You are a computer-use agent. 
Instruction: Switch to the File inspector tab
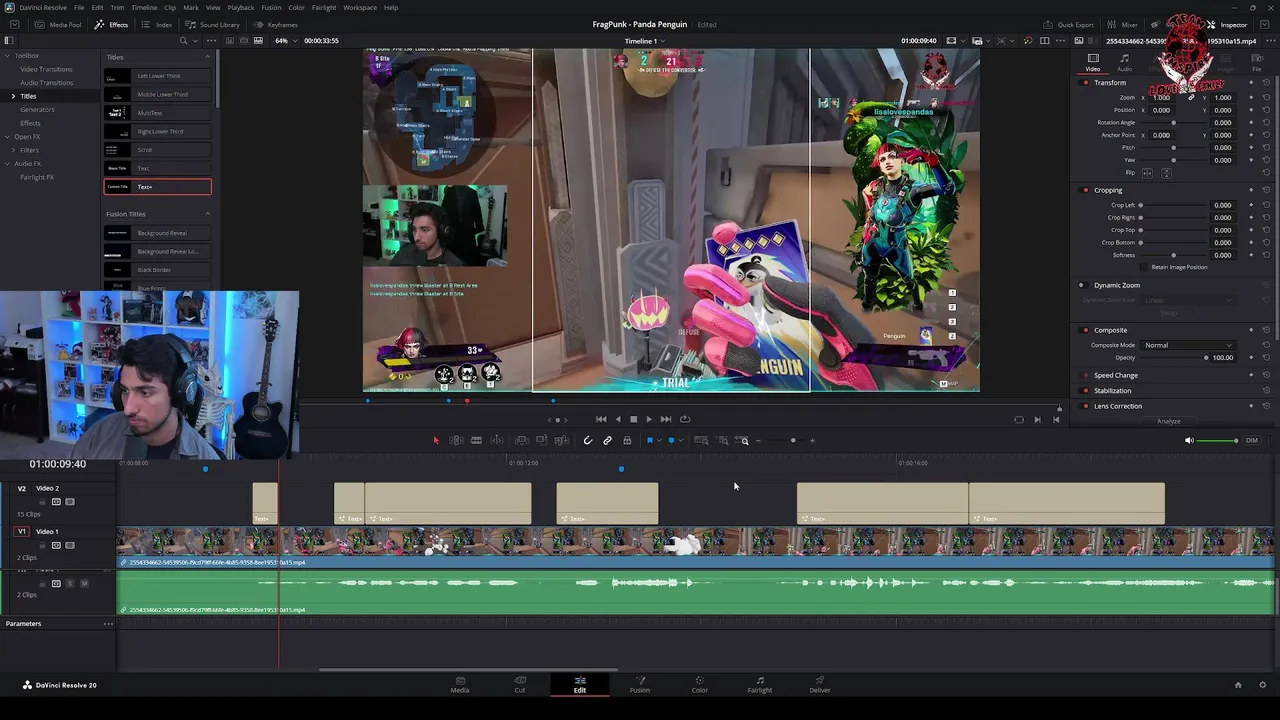pyautogui.click(x=1257, y=62)
